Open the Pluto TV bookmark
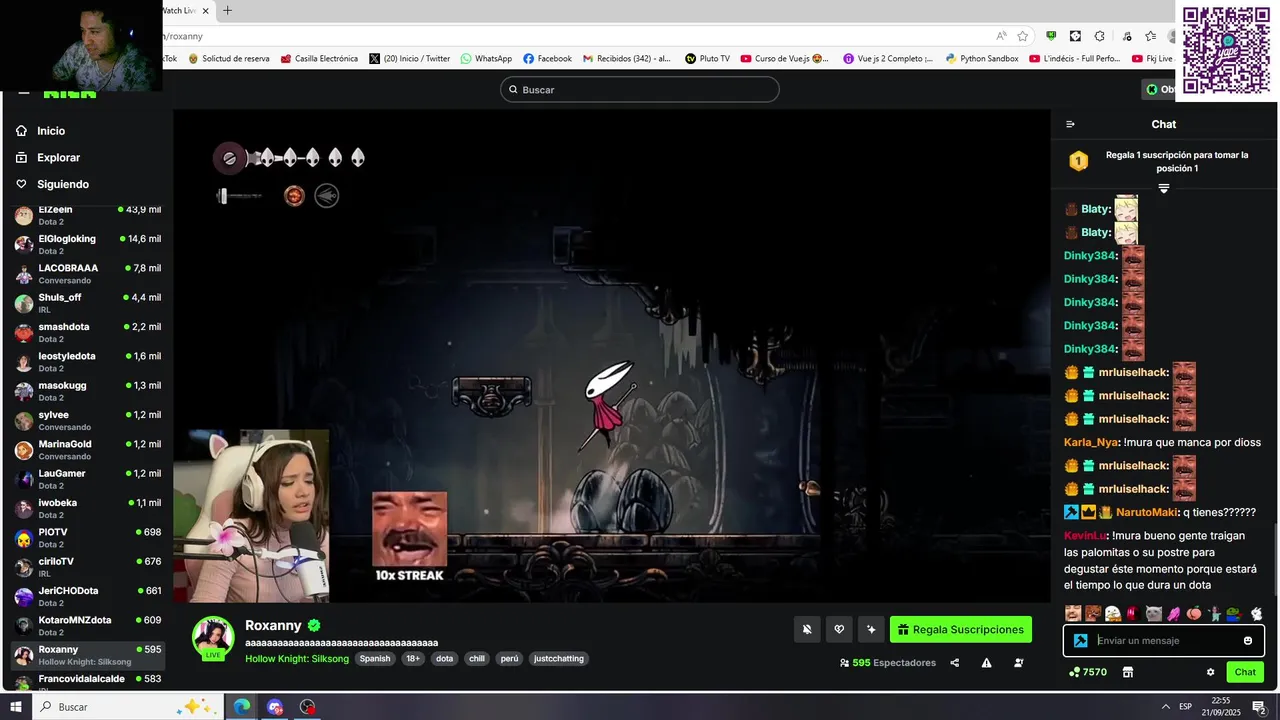The height and width of the screenshot is (720, 1280). [707, 59]
